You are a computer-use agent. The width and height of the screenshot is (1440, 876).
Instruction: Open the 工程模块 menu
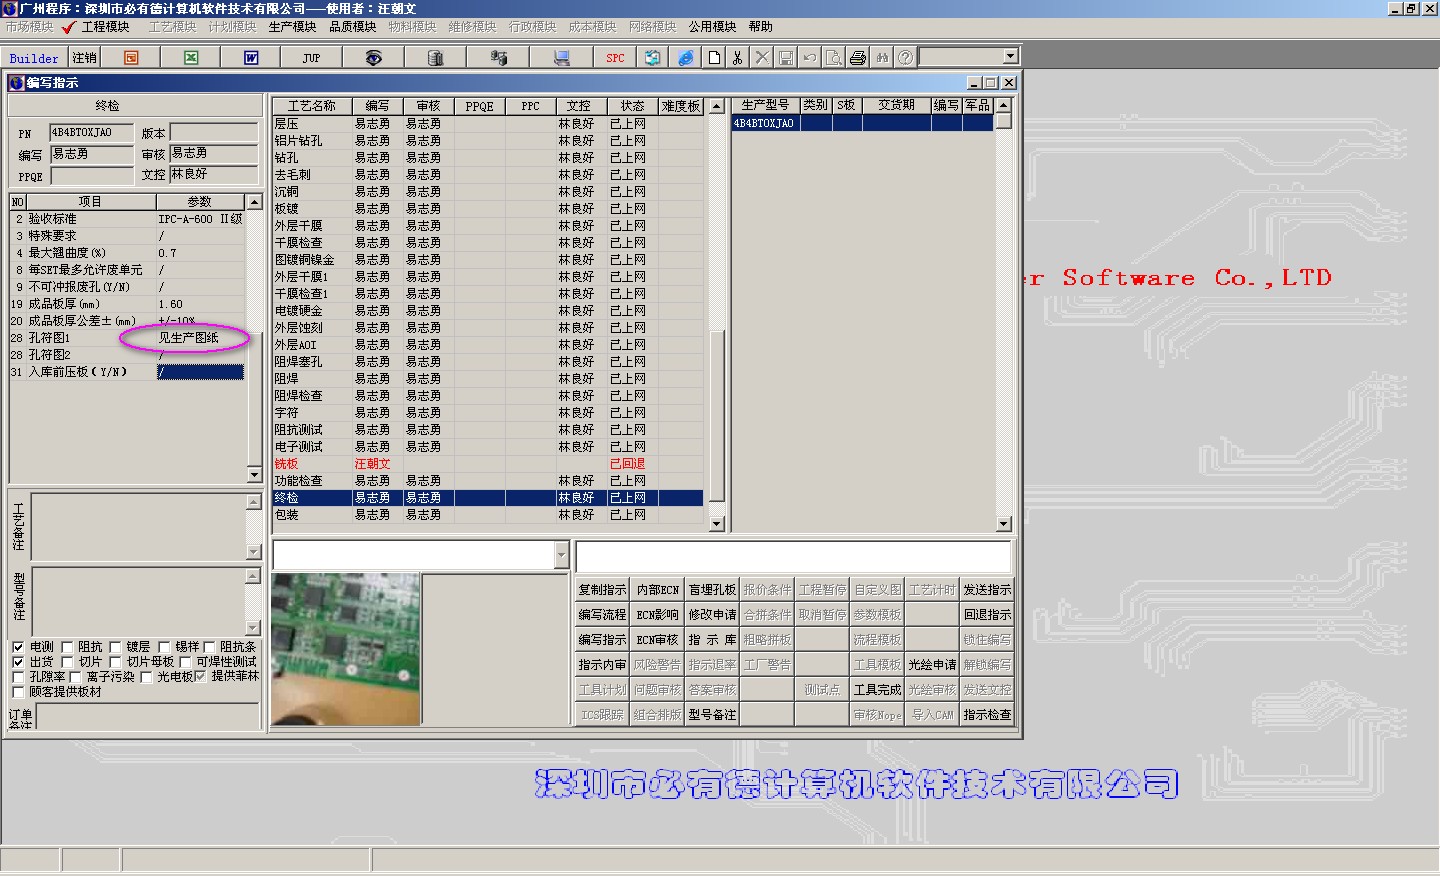(x=106, y=27)
